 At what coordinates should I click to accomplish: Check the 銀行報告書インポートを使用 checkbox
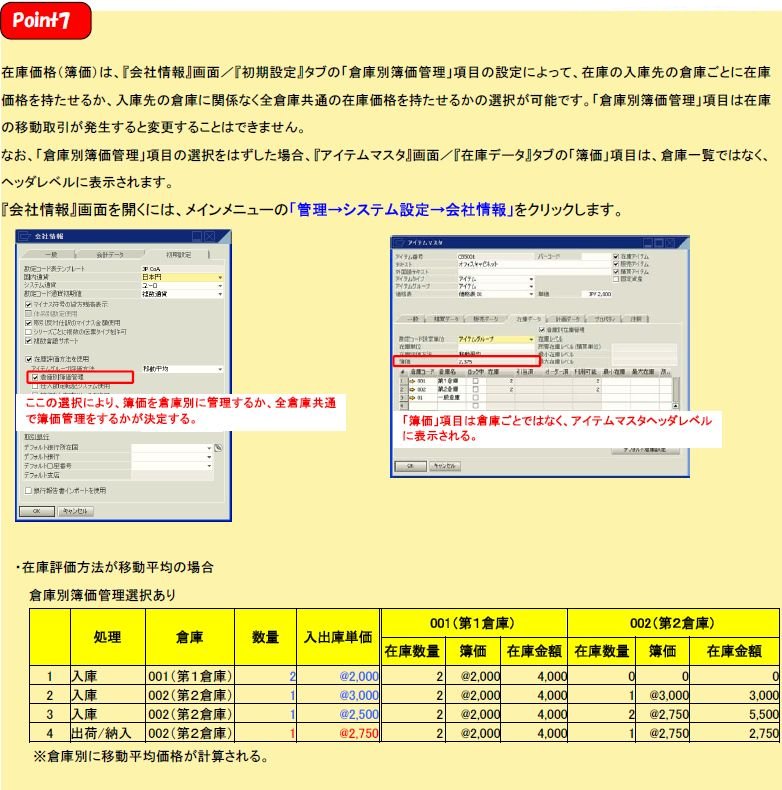[28, 490]
